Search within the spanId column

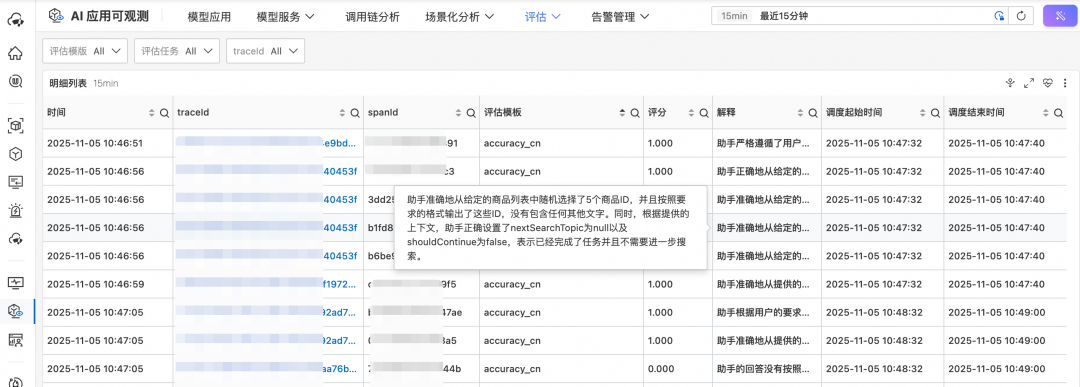(471, 112)
